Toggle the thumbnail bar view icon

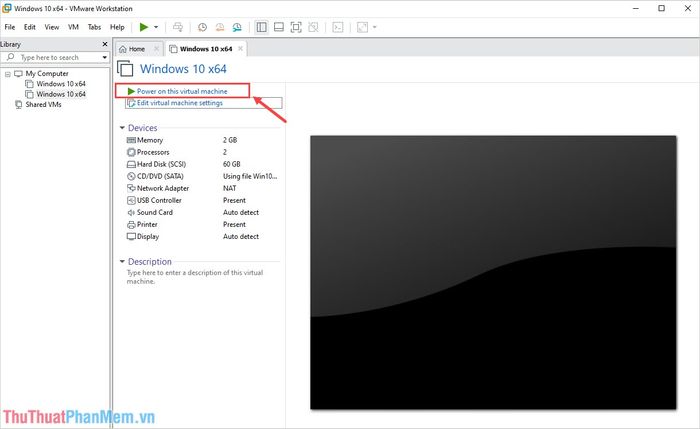[x=279, y=27]
